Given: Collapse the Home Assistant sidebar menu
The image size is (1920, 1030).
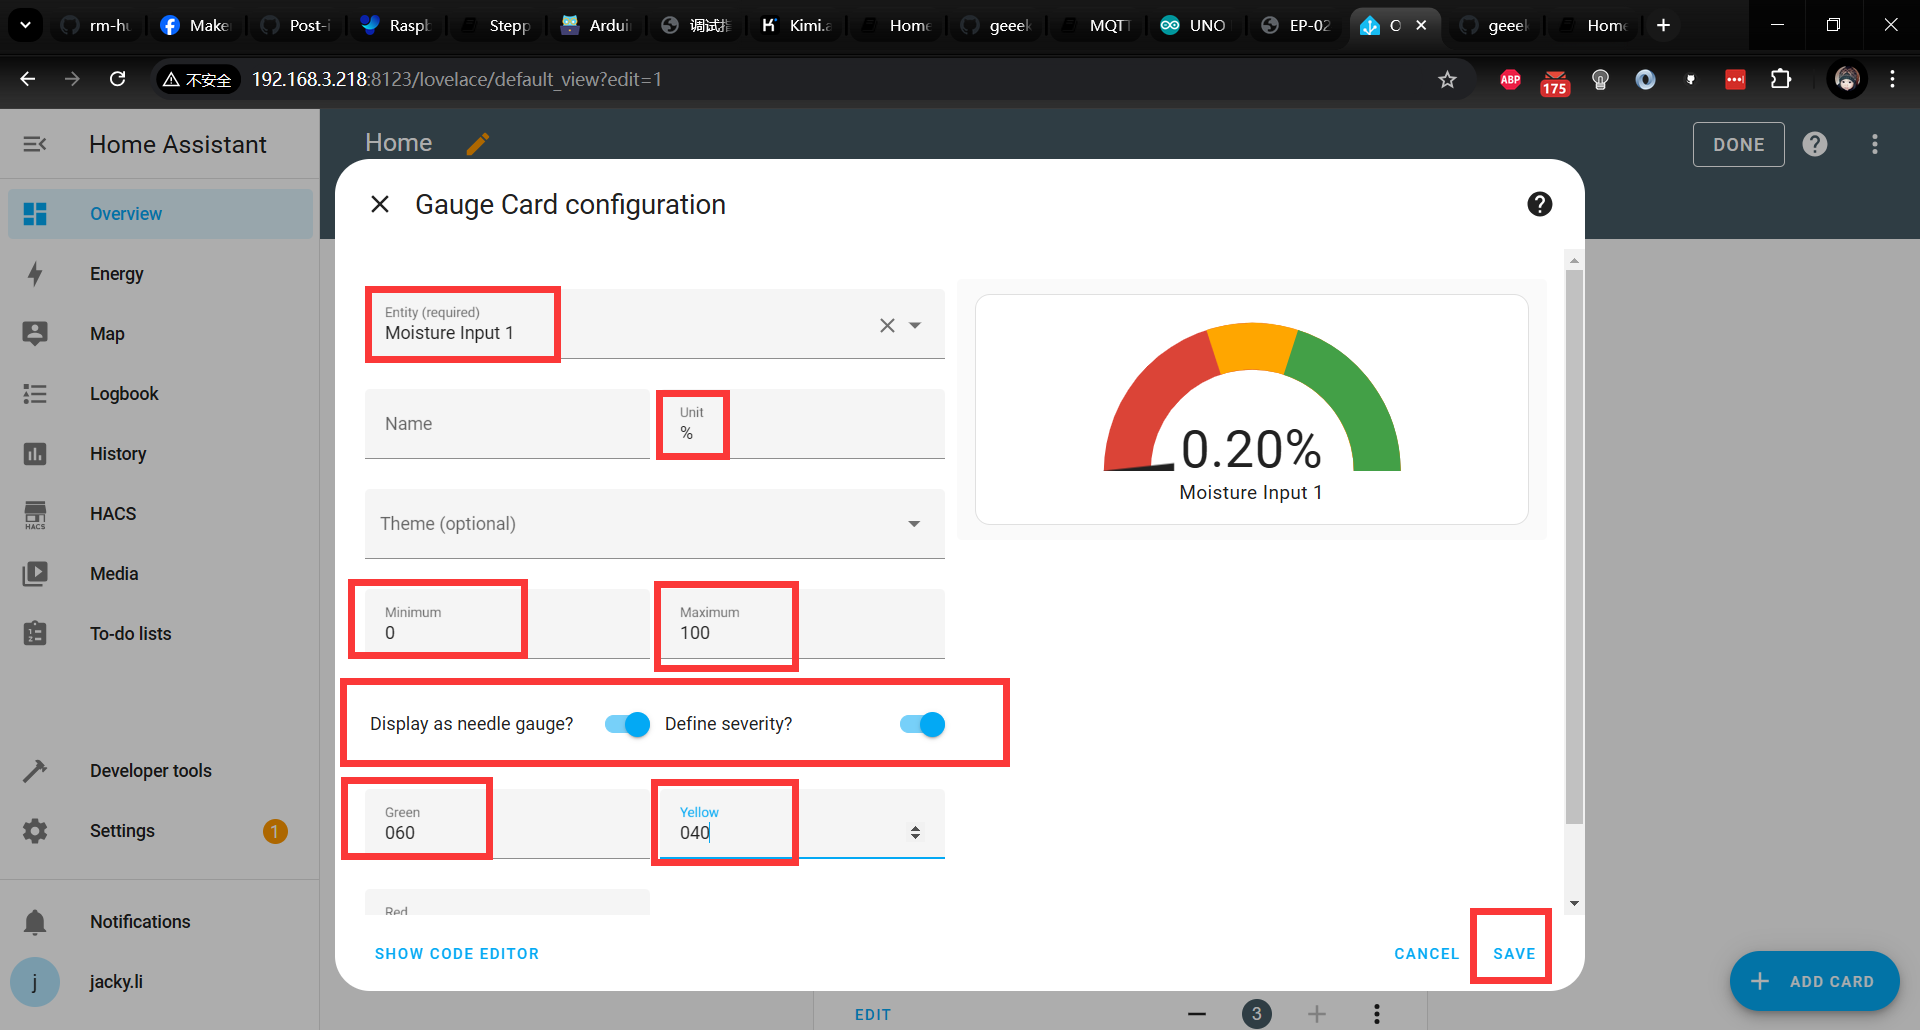Looking at the screenshot, I should tap(35, 144).
